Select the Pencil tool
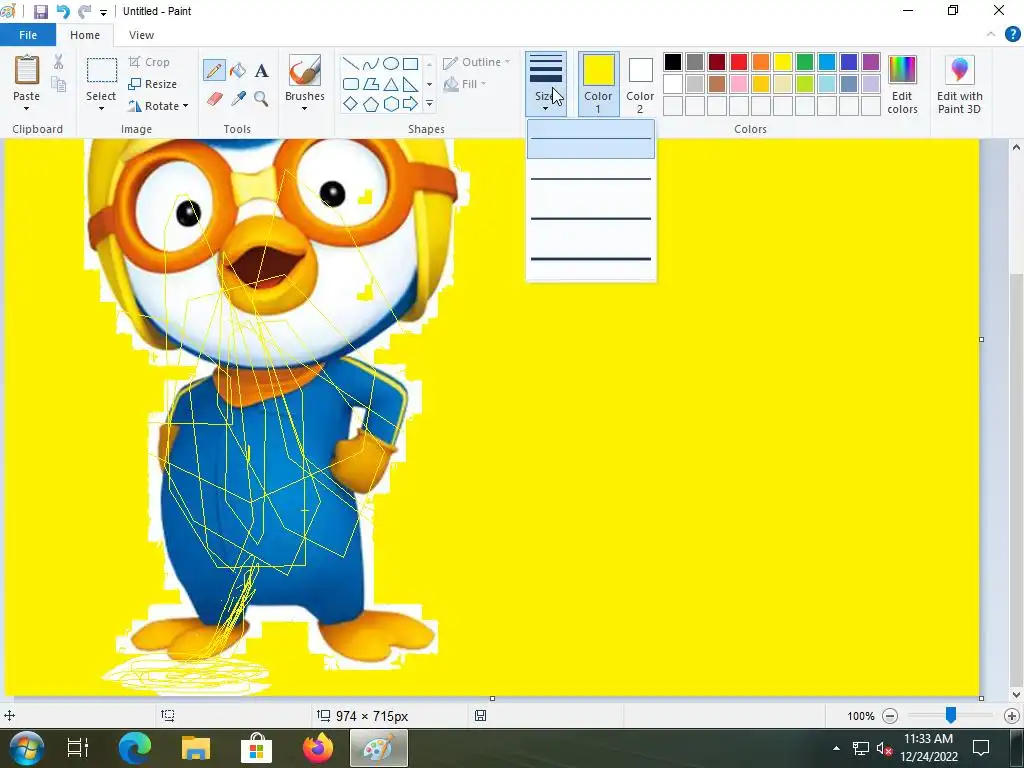This screenshot has width=1024, height=768. click(x=214, y=70)
